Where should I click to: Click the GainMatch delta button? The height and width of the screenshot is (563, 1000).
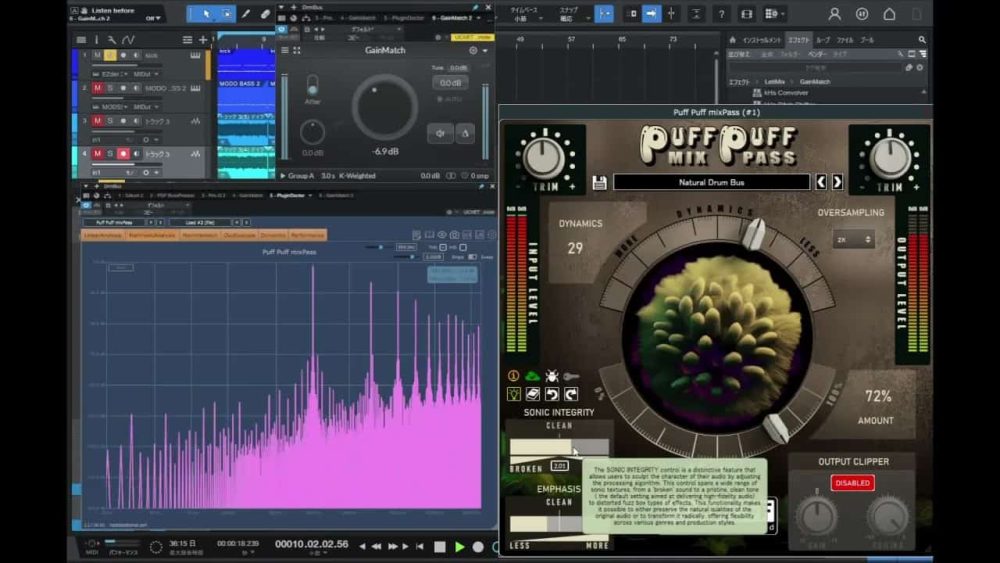pos(465,133)
